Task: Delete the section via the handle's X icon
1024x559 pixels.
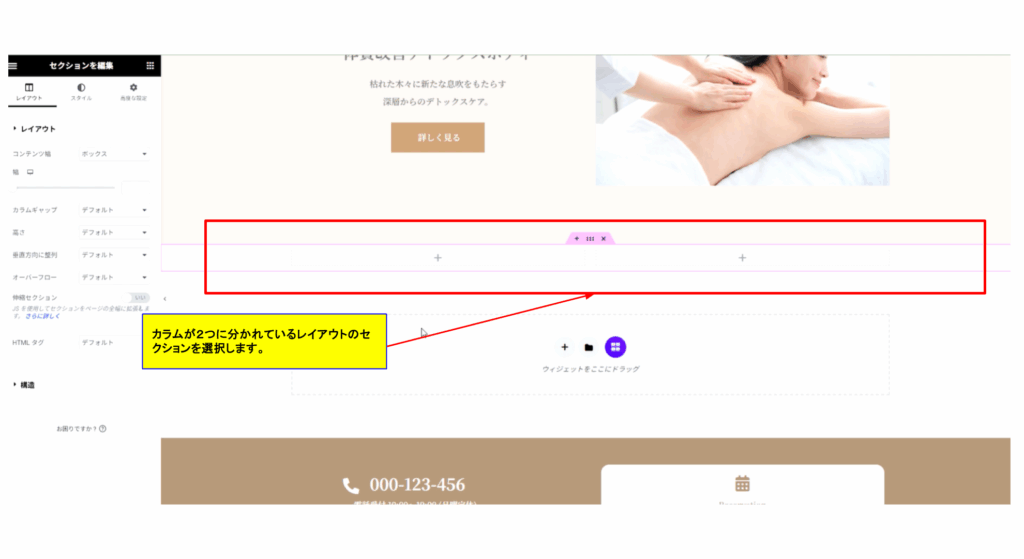Action: pyautogui.click(x=604, y=239)
